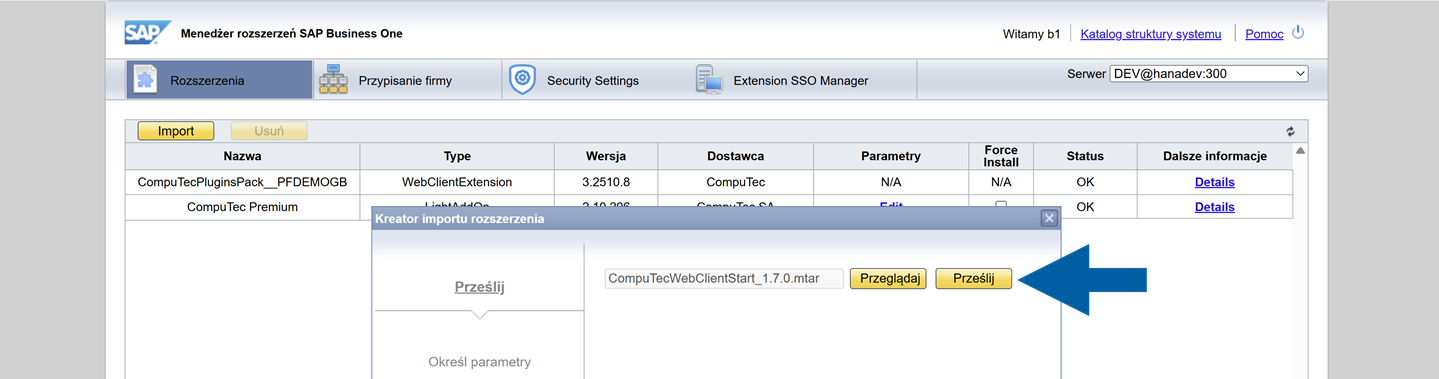This screenshot has width=1439, height=379.
Task: Select the Prześlij wizard step
Action: point(480,287)
